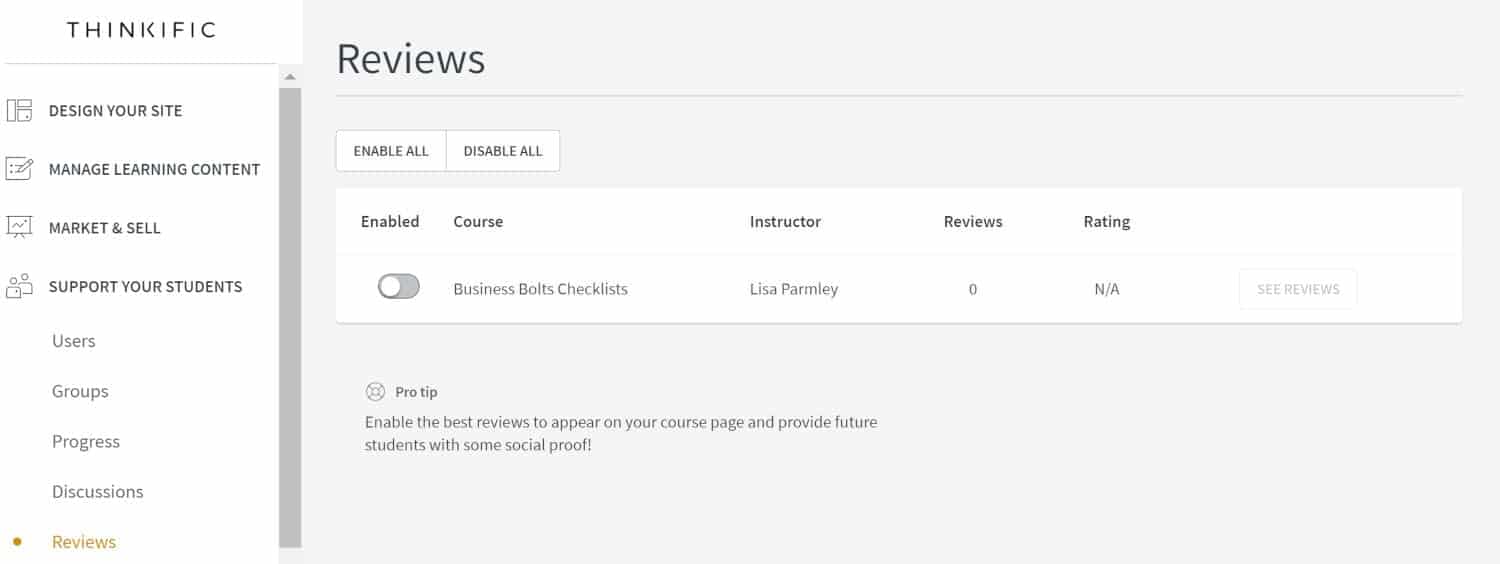
Task: Click the sidebar scrollbar up arrow
Action: click(290, 77)
